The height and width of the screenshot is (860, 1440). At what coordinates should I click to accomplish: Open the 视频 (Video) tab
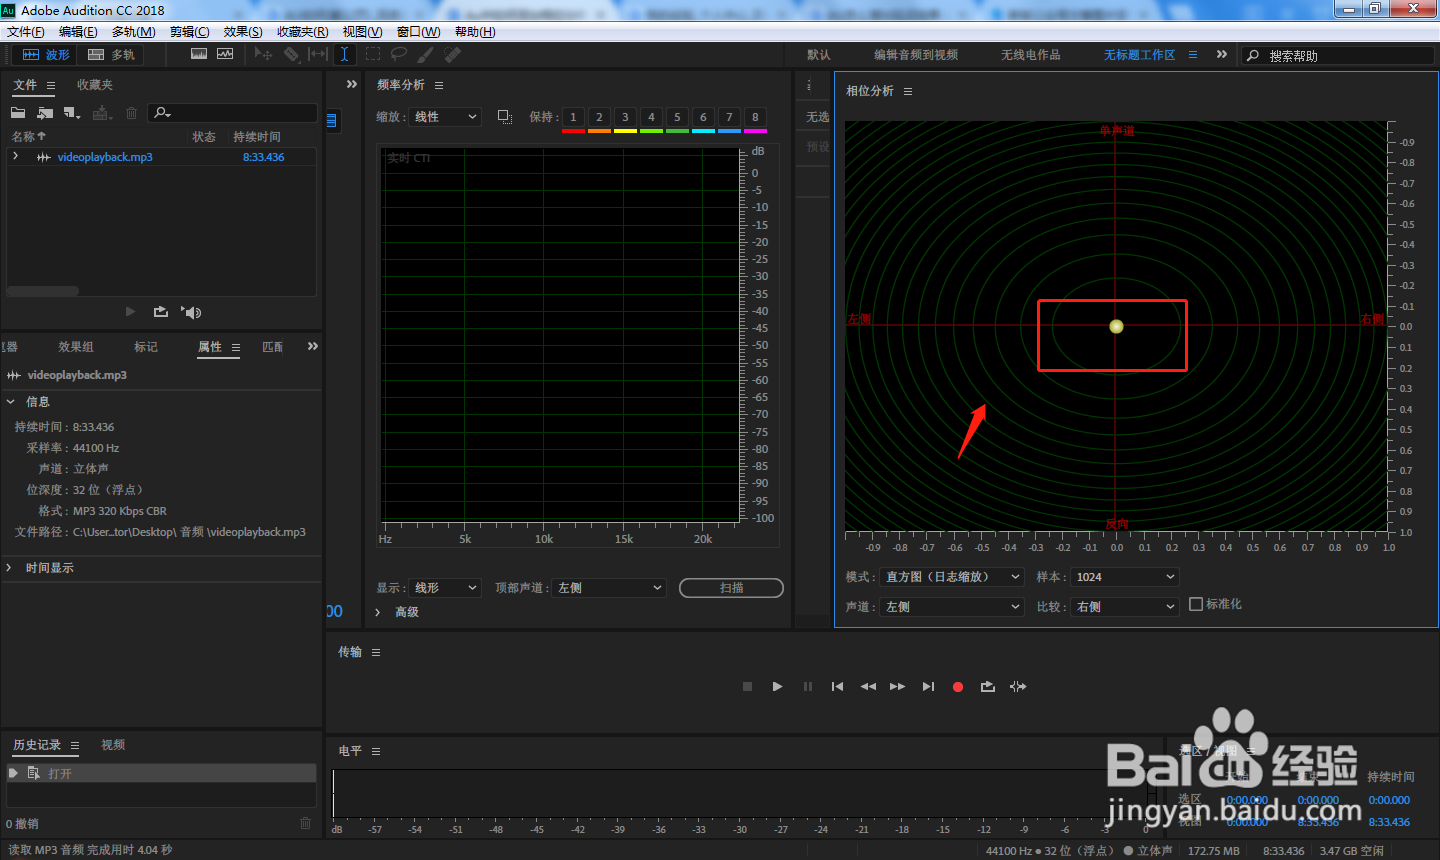click(113, 745)
